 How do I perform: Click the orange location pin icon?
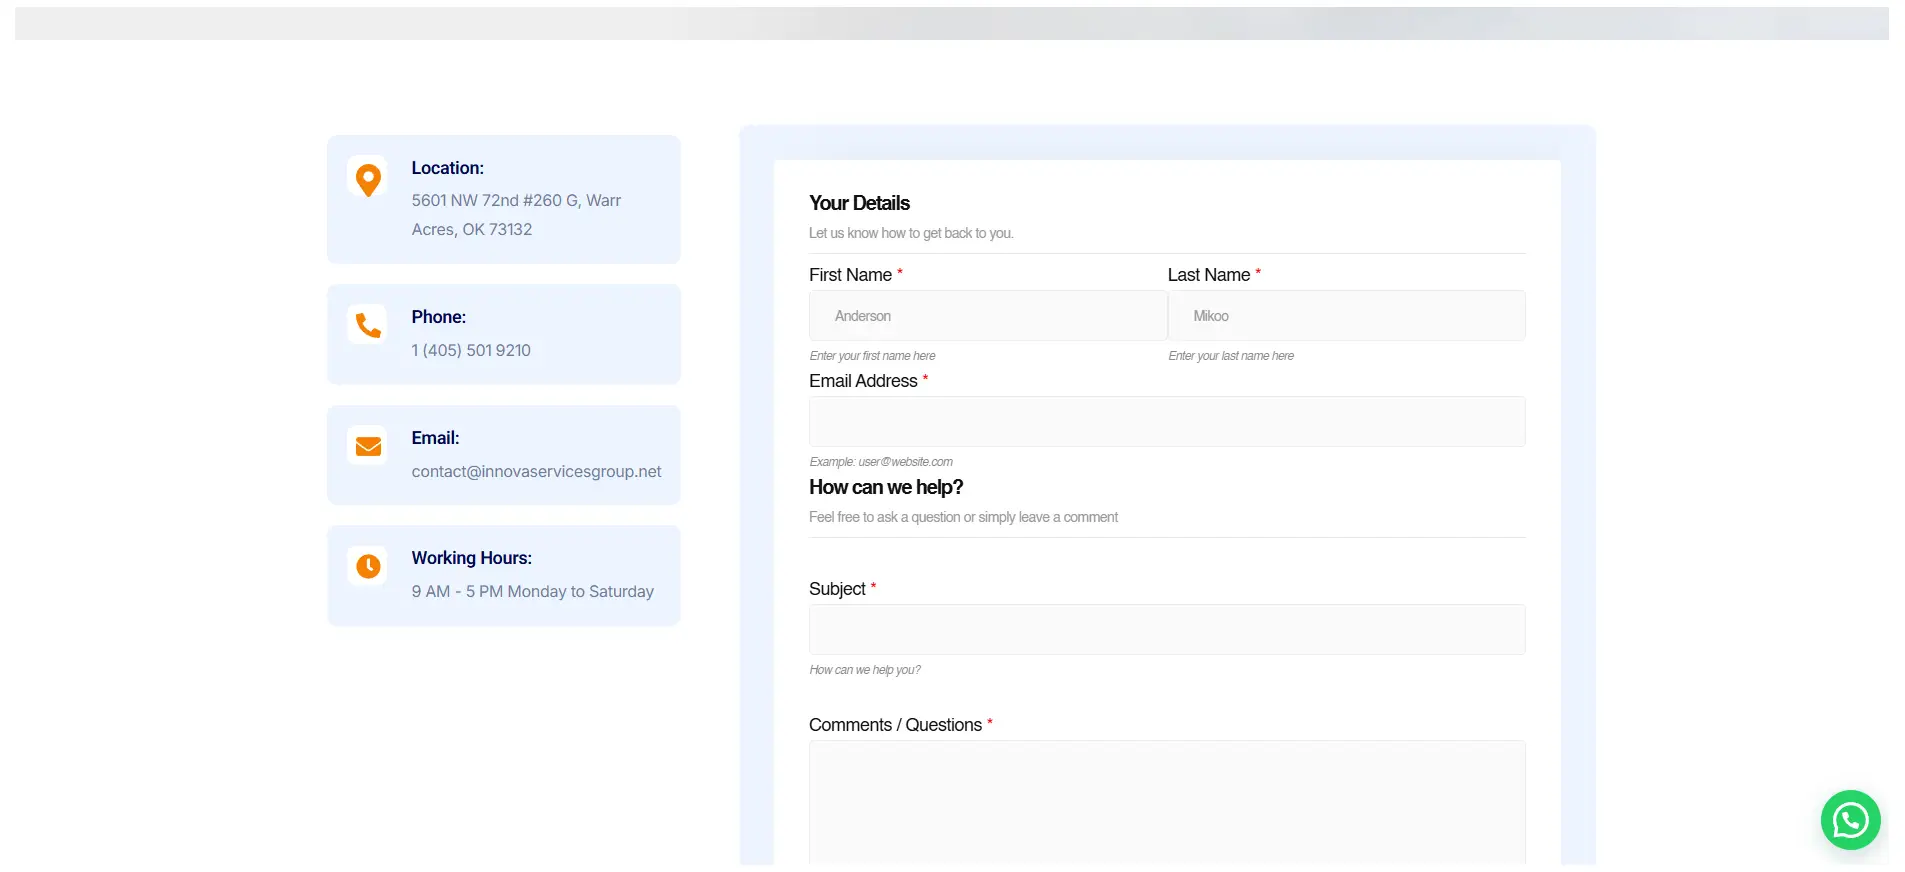click(368, 179)
